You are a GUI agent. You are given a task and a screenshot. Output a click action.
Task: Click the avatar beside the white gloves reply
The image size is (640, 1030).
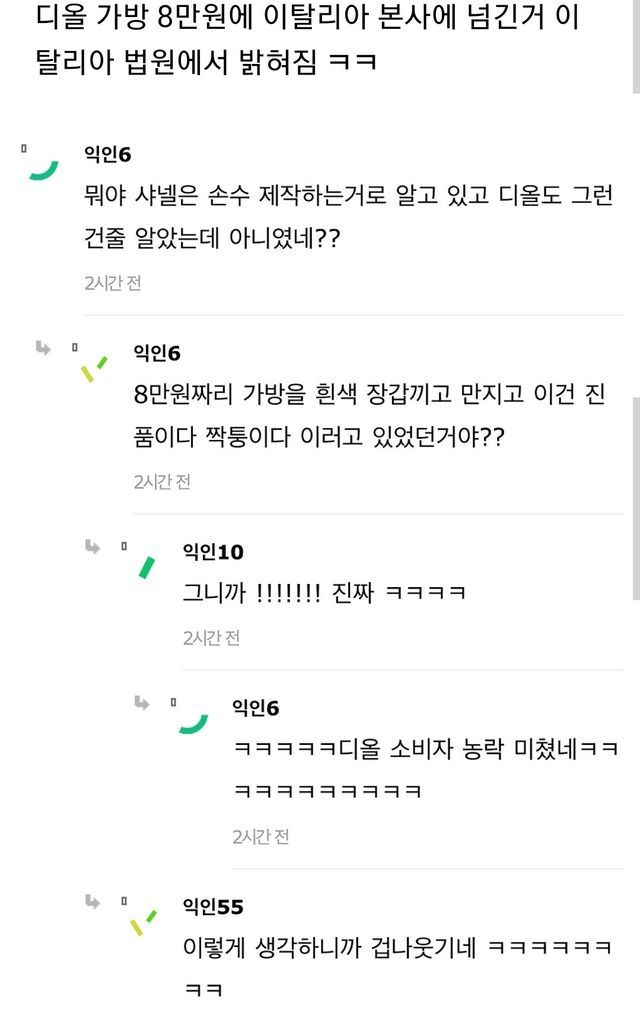[93, 368]
